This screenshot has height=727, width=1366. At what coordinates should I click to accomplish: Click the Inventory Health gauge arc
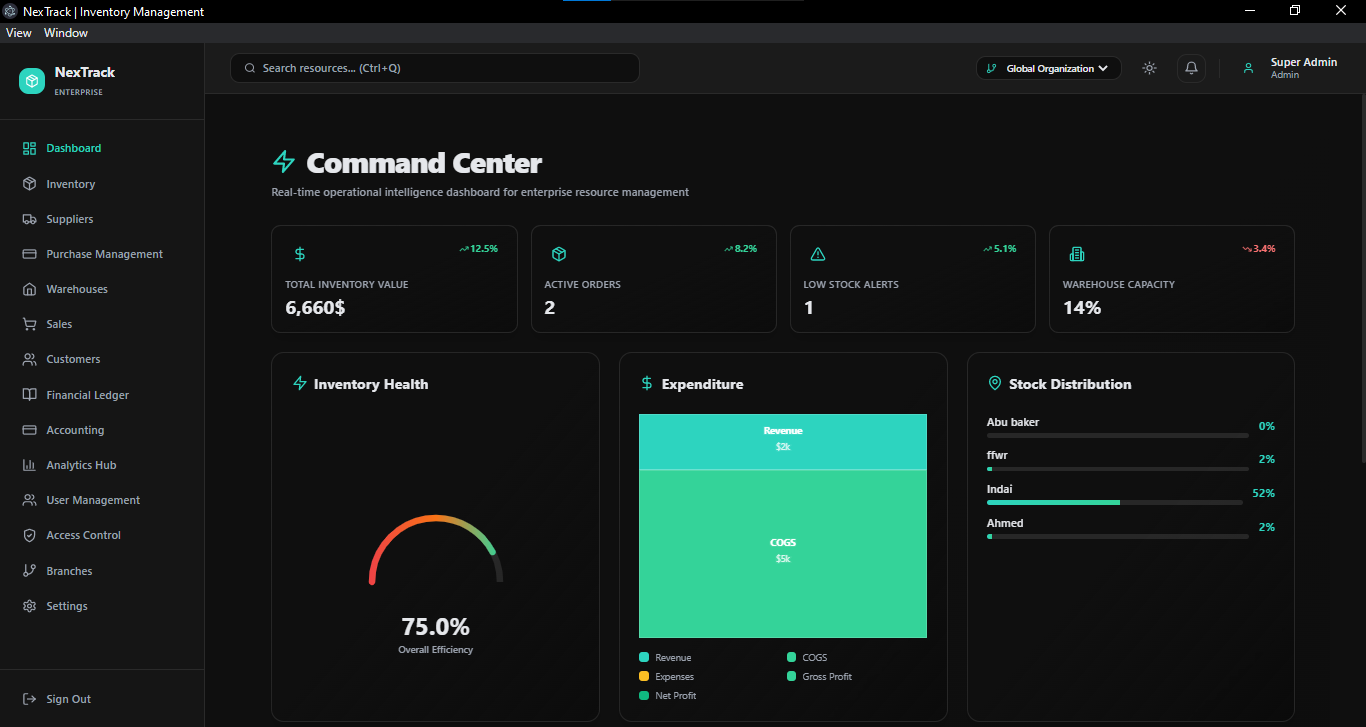pos(436,549)
